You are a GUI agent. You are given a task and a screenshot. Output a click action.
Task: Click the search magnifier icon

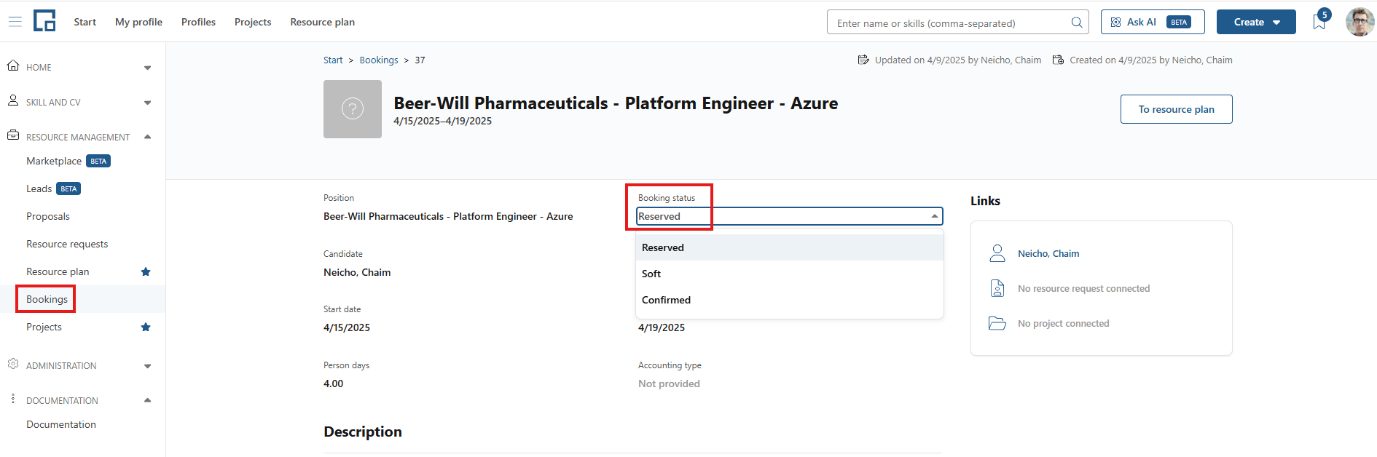click(1077, 22)
